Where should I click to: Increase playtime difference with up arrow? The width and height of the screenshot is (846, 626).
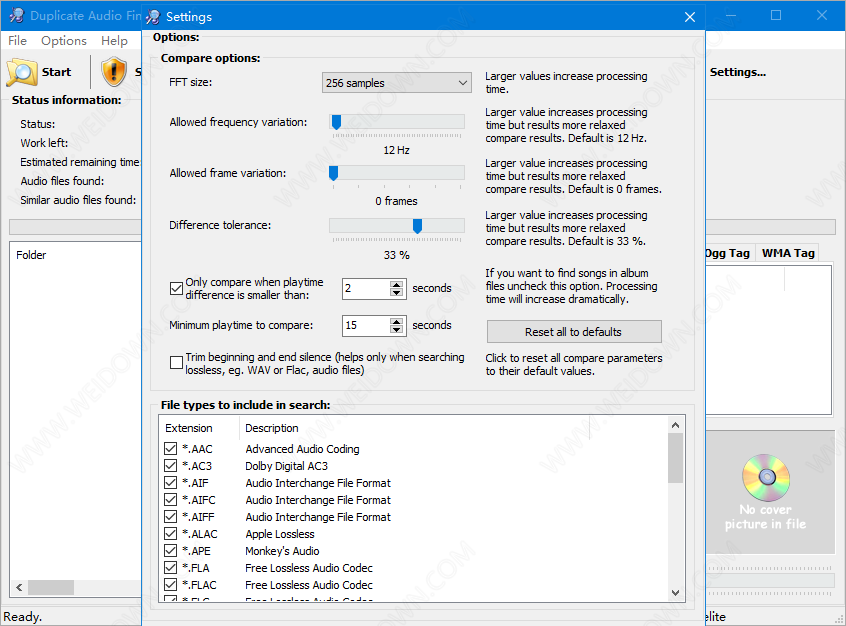[397, 284]
